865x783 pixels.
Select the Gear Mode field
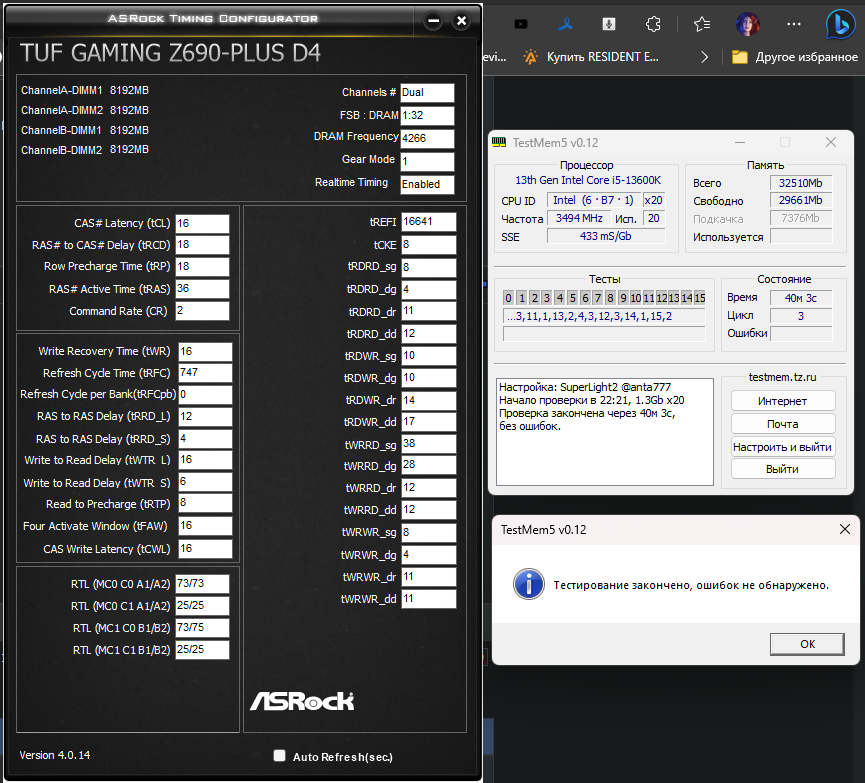point(427,162)
